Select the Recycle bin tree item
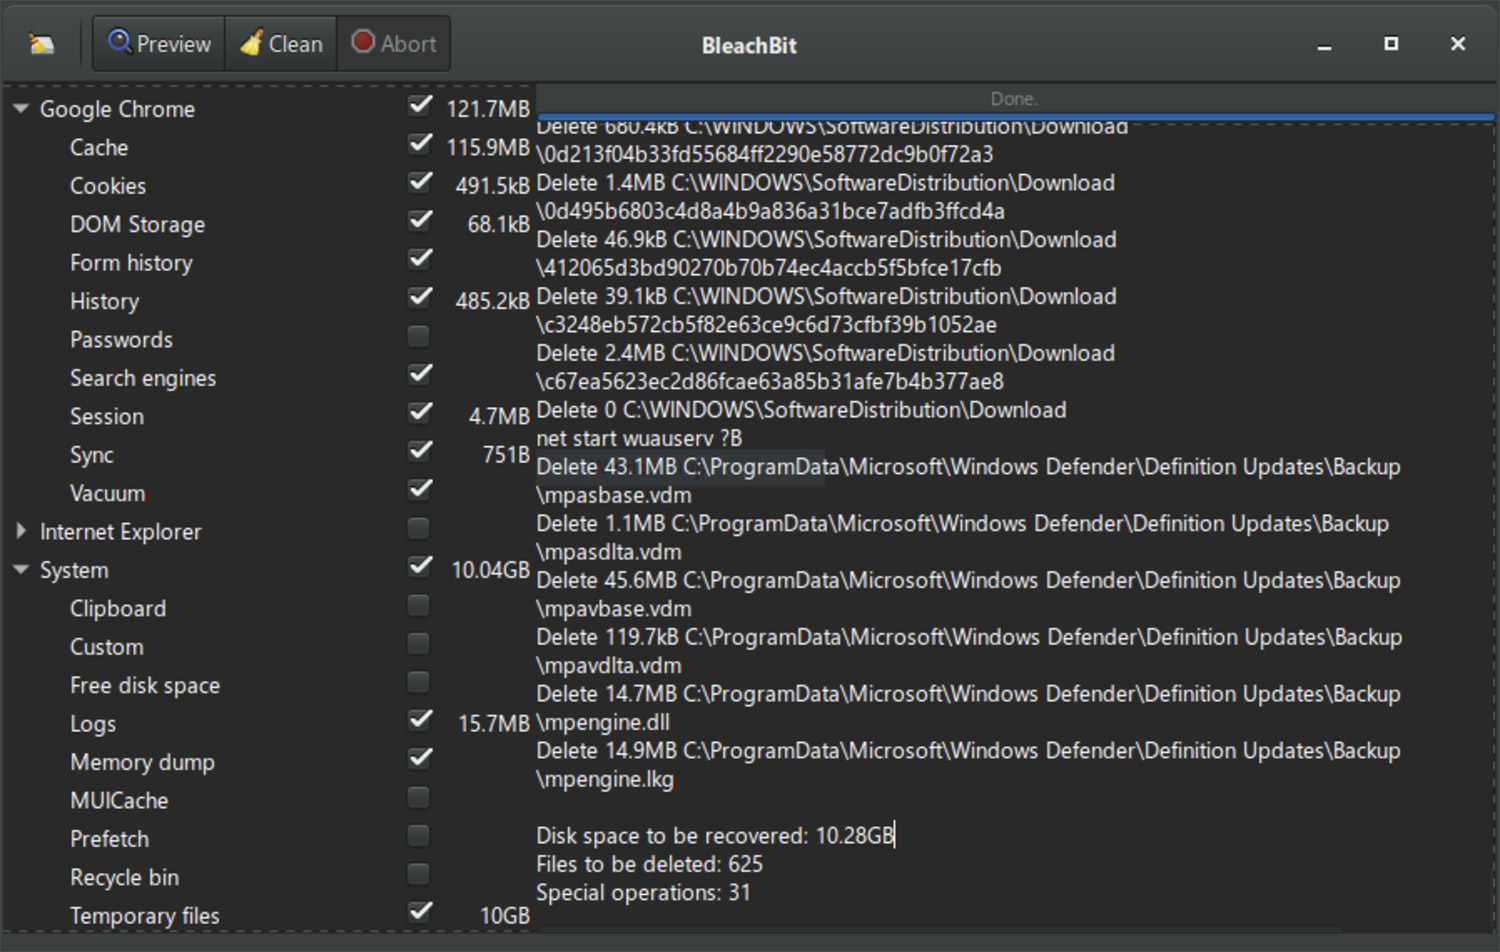The width and height of the screenshot is (1500, 952). [x=124, y=878]
